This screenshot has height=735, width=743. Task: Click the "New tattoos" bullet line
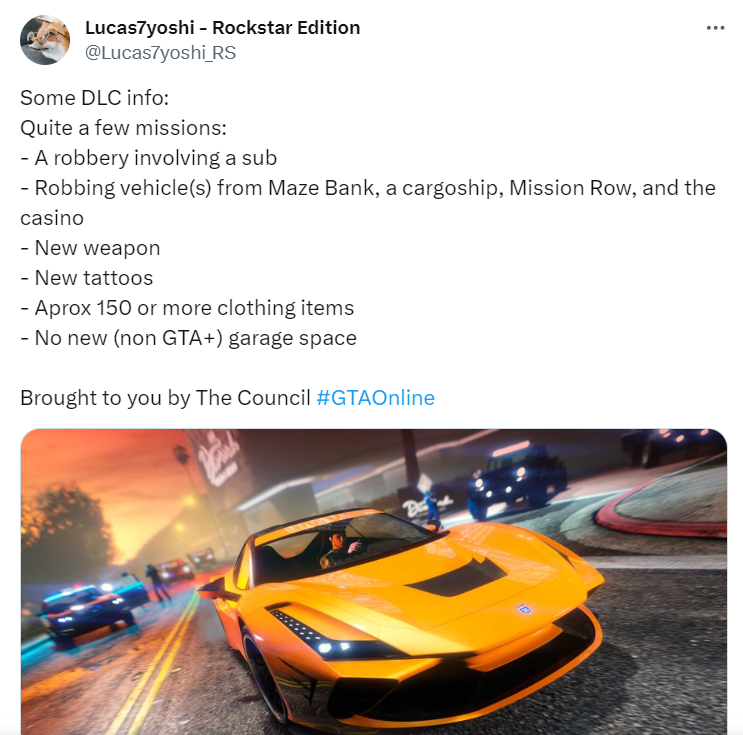87,278
